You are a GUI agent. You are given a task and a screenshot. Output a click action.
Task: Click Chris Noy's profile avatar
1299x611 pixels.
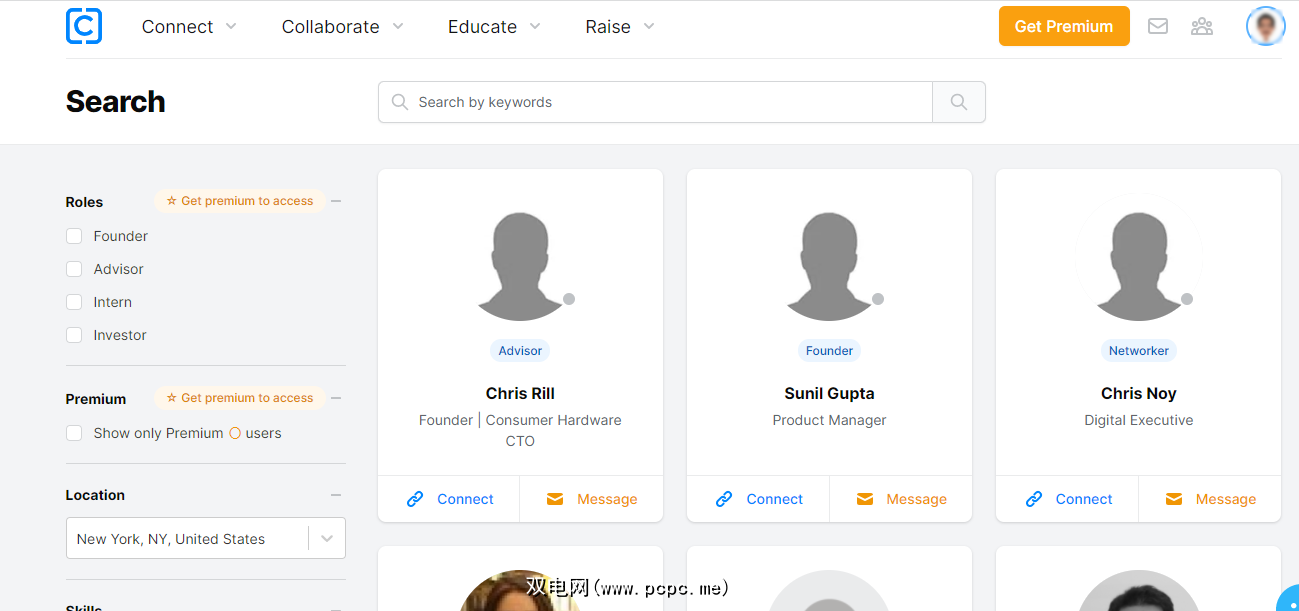point(1138,266)
